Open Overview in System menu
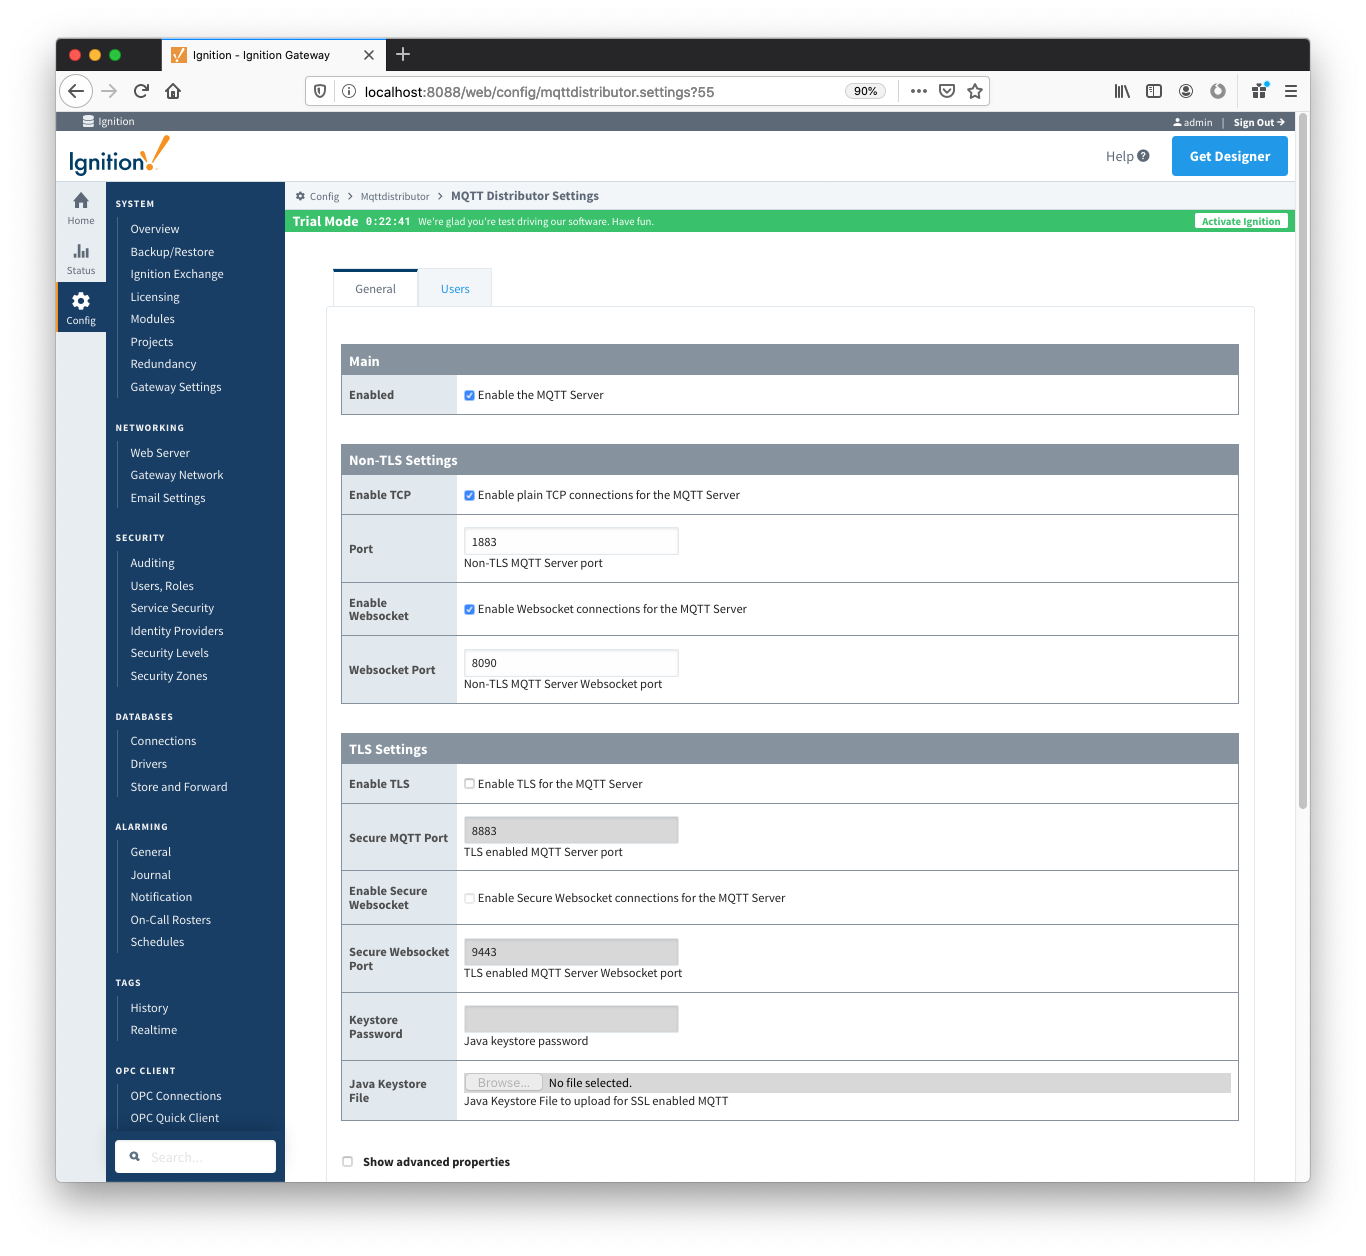1366x1256 pixels. click(x=155, y=229)
